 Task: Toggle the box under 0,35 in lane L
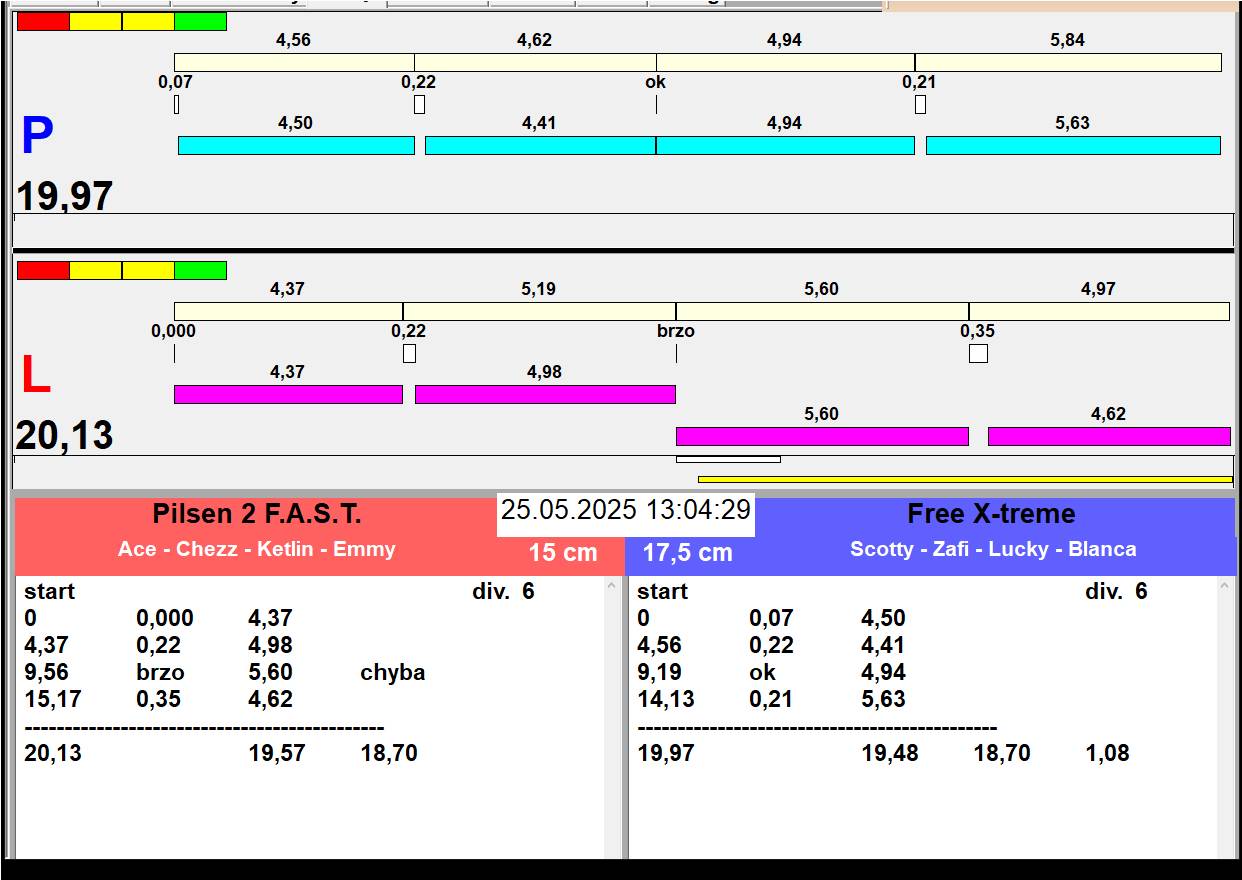[x=978, y=353]
